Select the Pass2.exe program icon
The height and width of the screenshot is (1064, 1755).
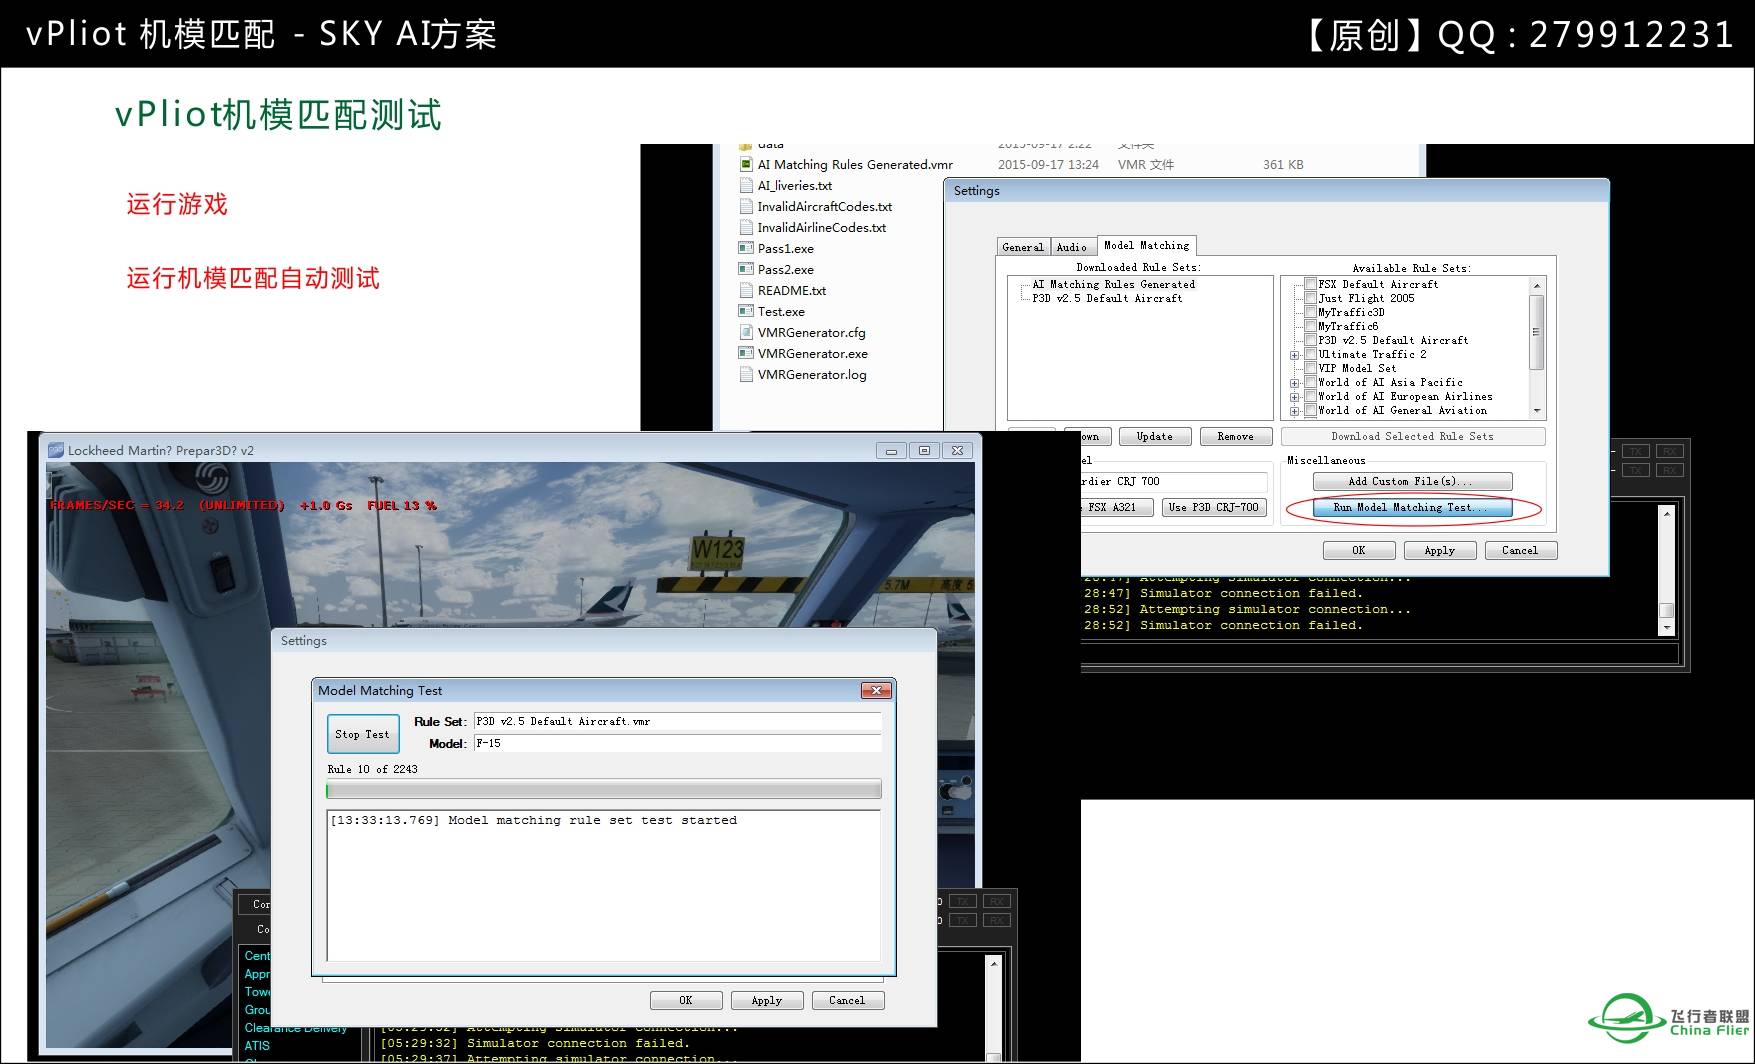coord(745,269)
